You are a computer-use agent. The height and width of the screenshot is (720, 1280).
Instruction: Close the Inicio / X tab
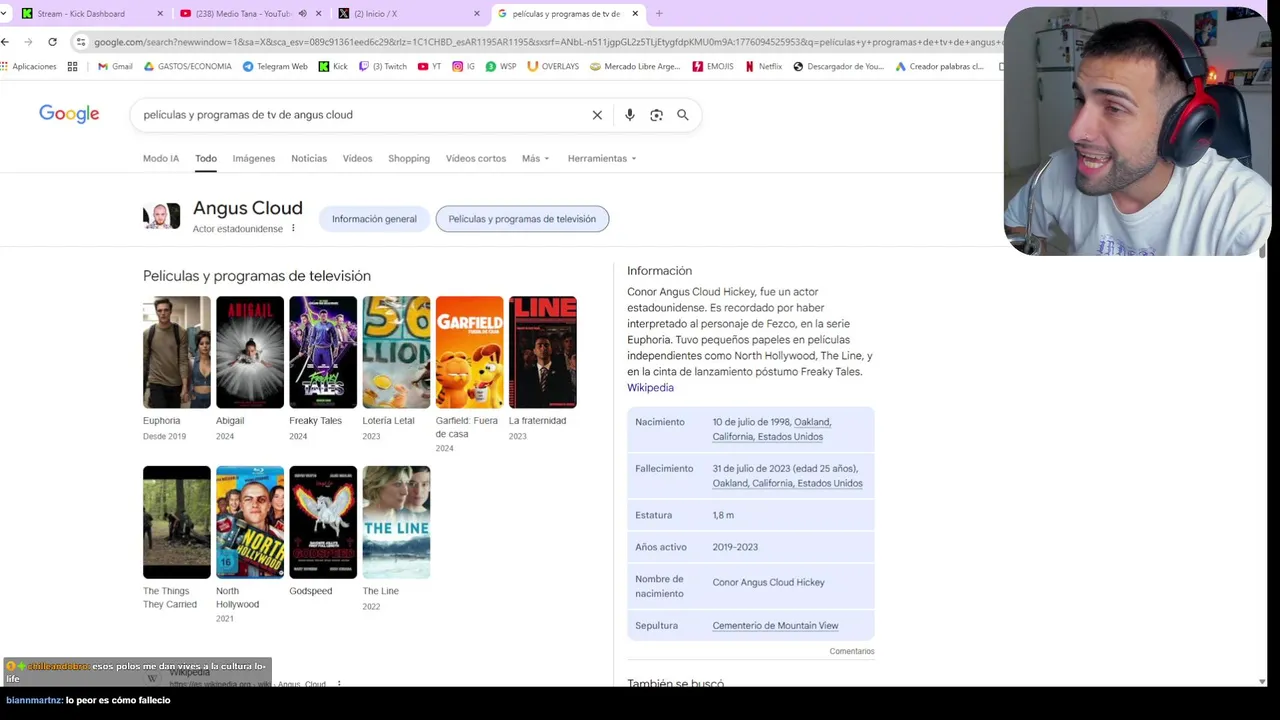(477, 14)
